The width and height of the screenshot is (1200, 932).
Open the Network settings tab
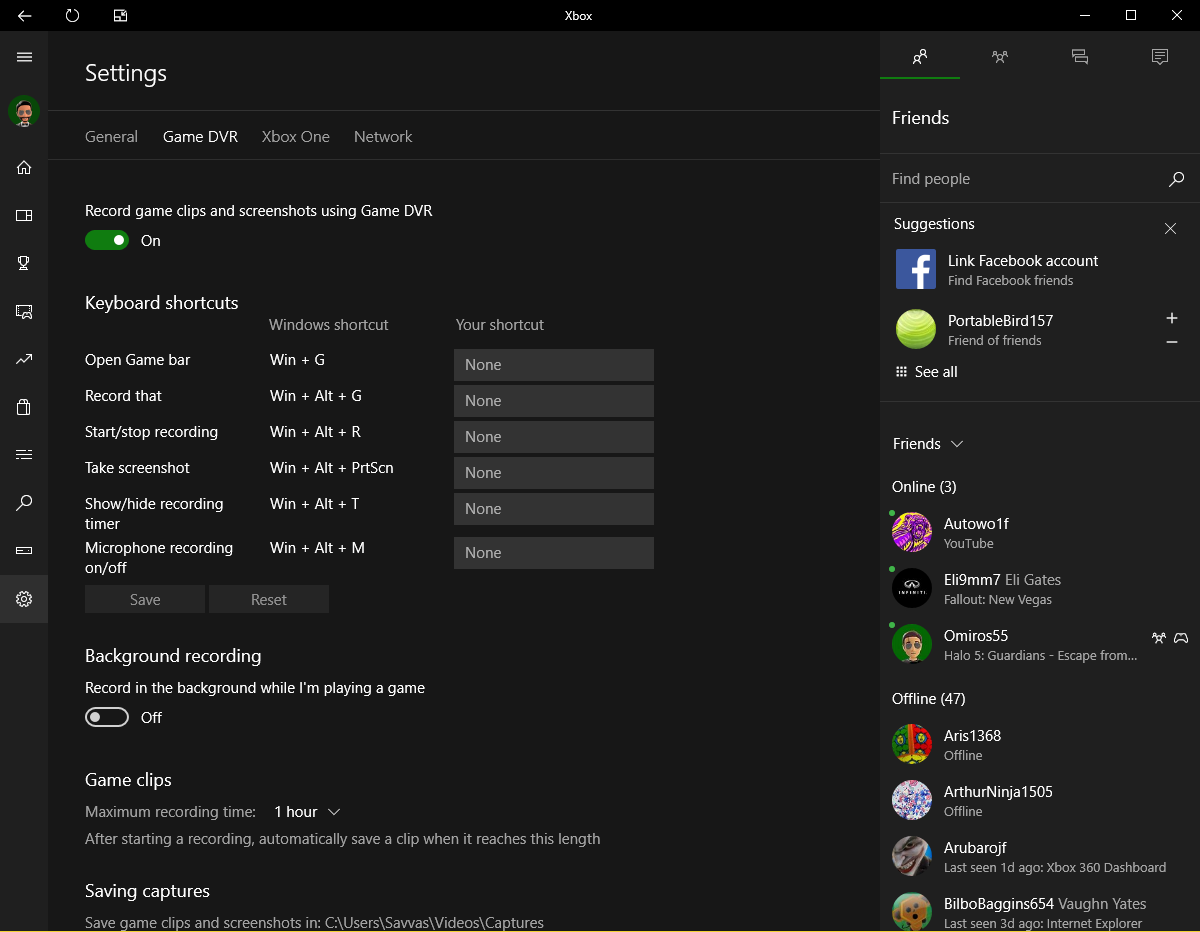pyautogui.click(x=383, y=137)
